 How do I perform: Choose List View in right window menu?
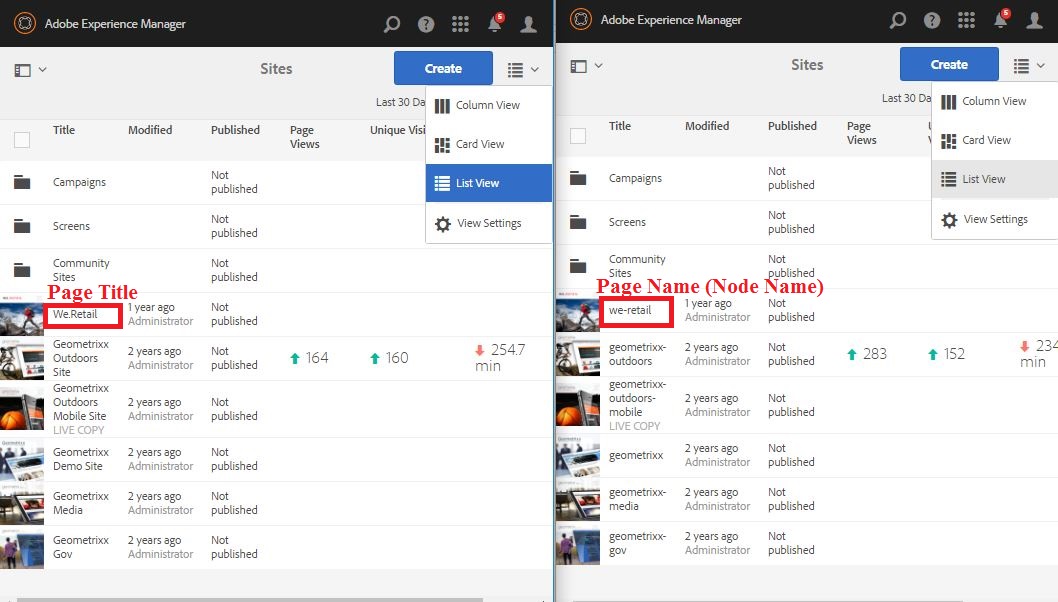tap(995, 179)
